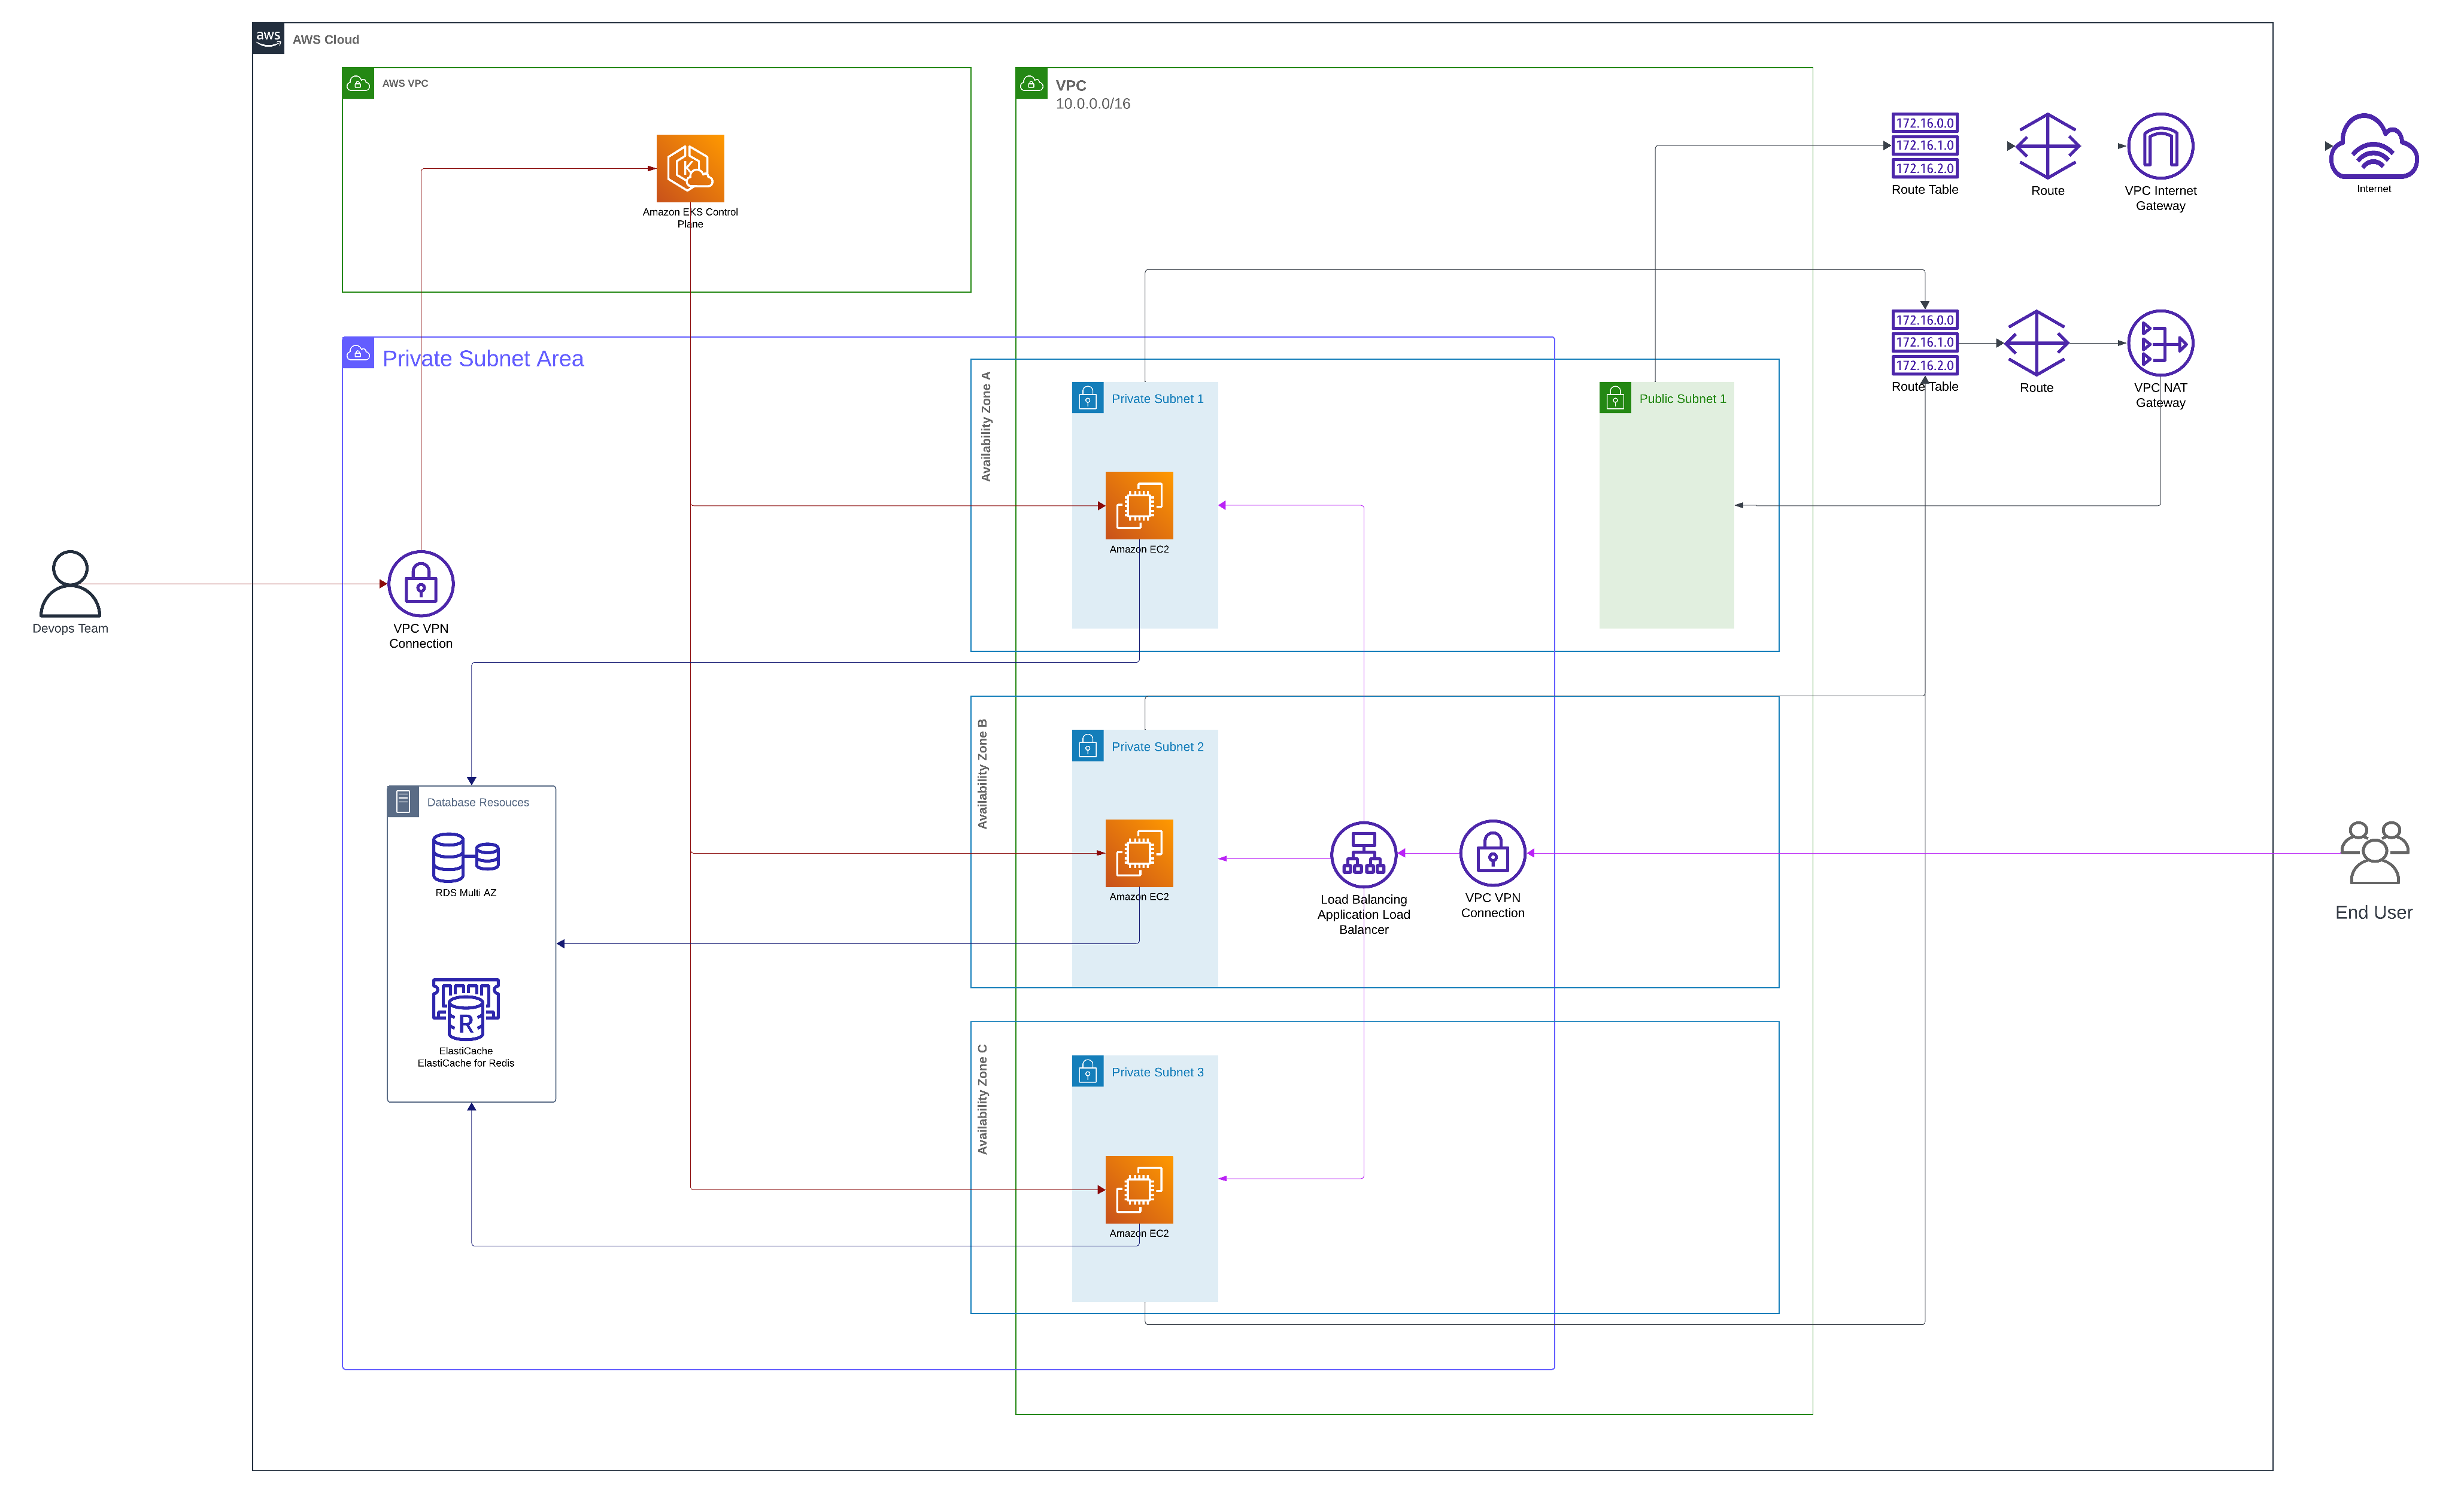Select the AWS Cloud label text

point(326,39)
